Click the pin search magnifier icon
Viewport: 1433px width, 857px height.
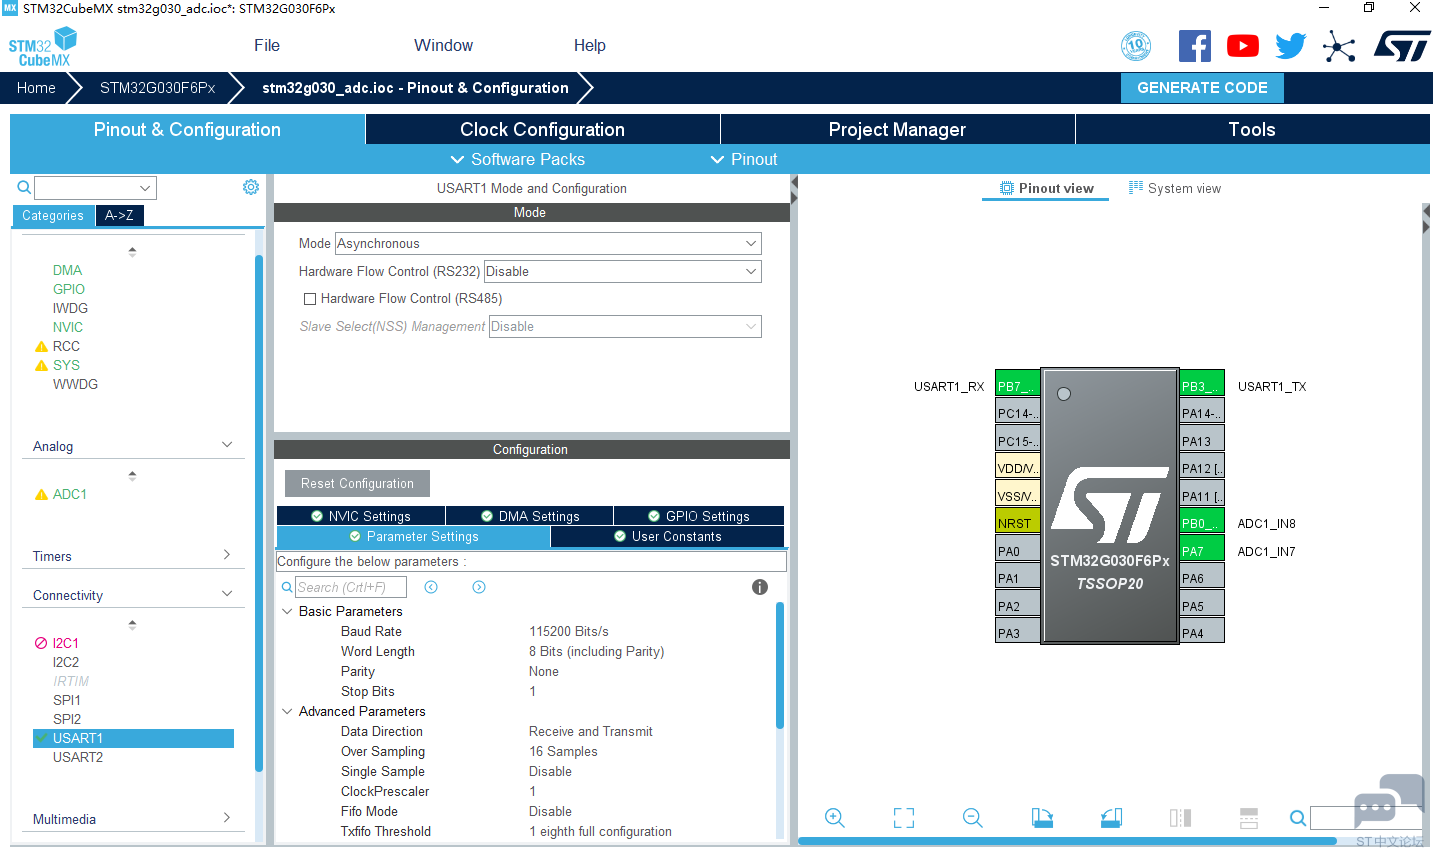1298,818
